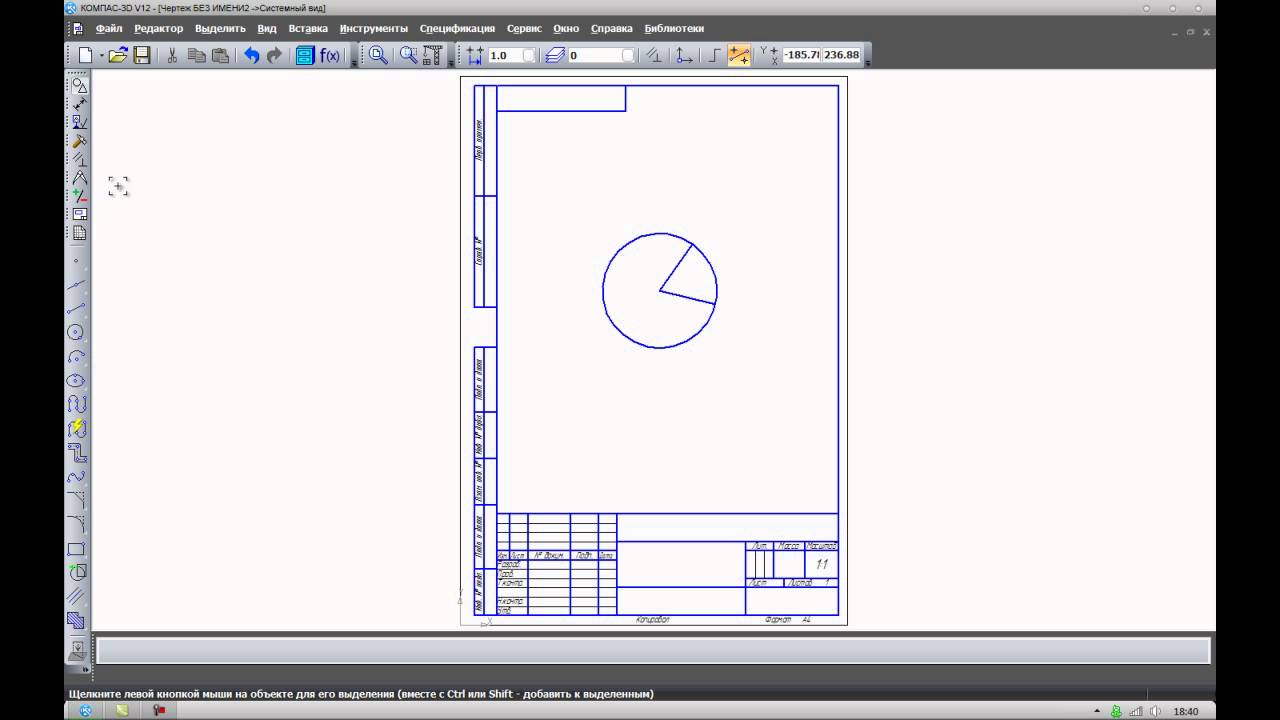The width and height of the screenshot is (1280, 720).
Task: Open the Сервис menu
Action: 524,28
